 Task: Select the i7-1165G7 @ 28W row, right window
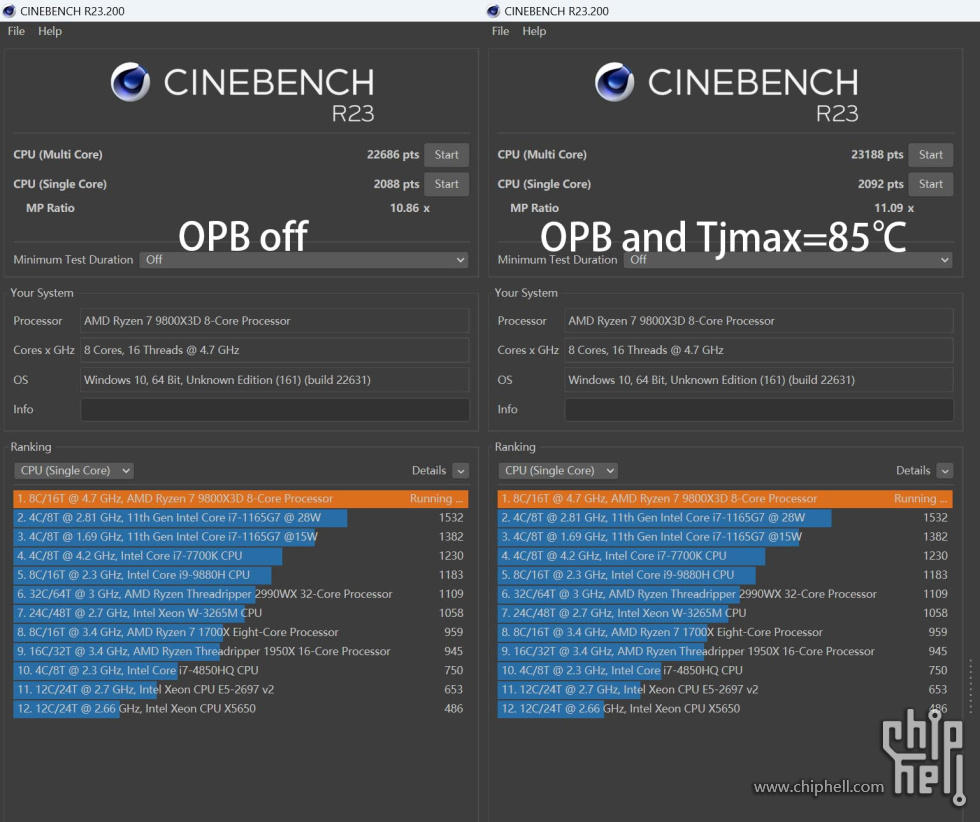[725, 518]
